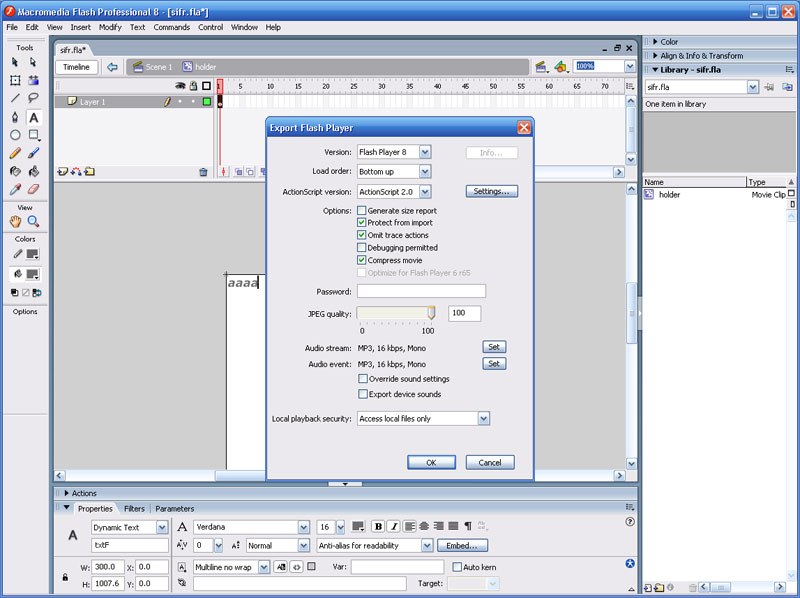Switch to the Parameters tab
The height and width of the screenshot is (598, 800).
174,509
